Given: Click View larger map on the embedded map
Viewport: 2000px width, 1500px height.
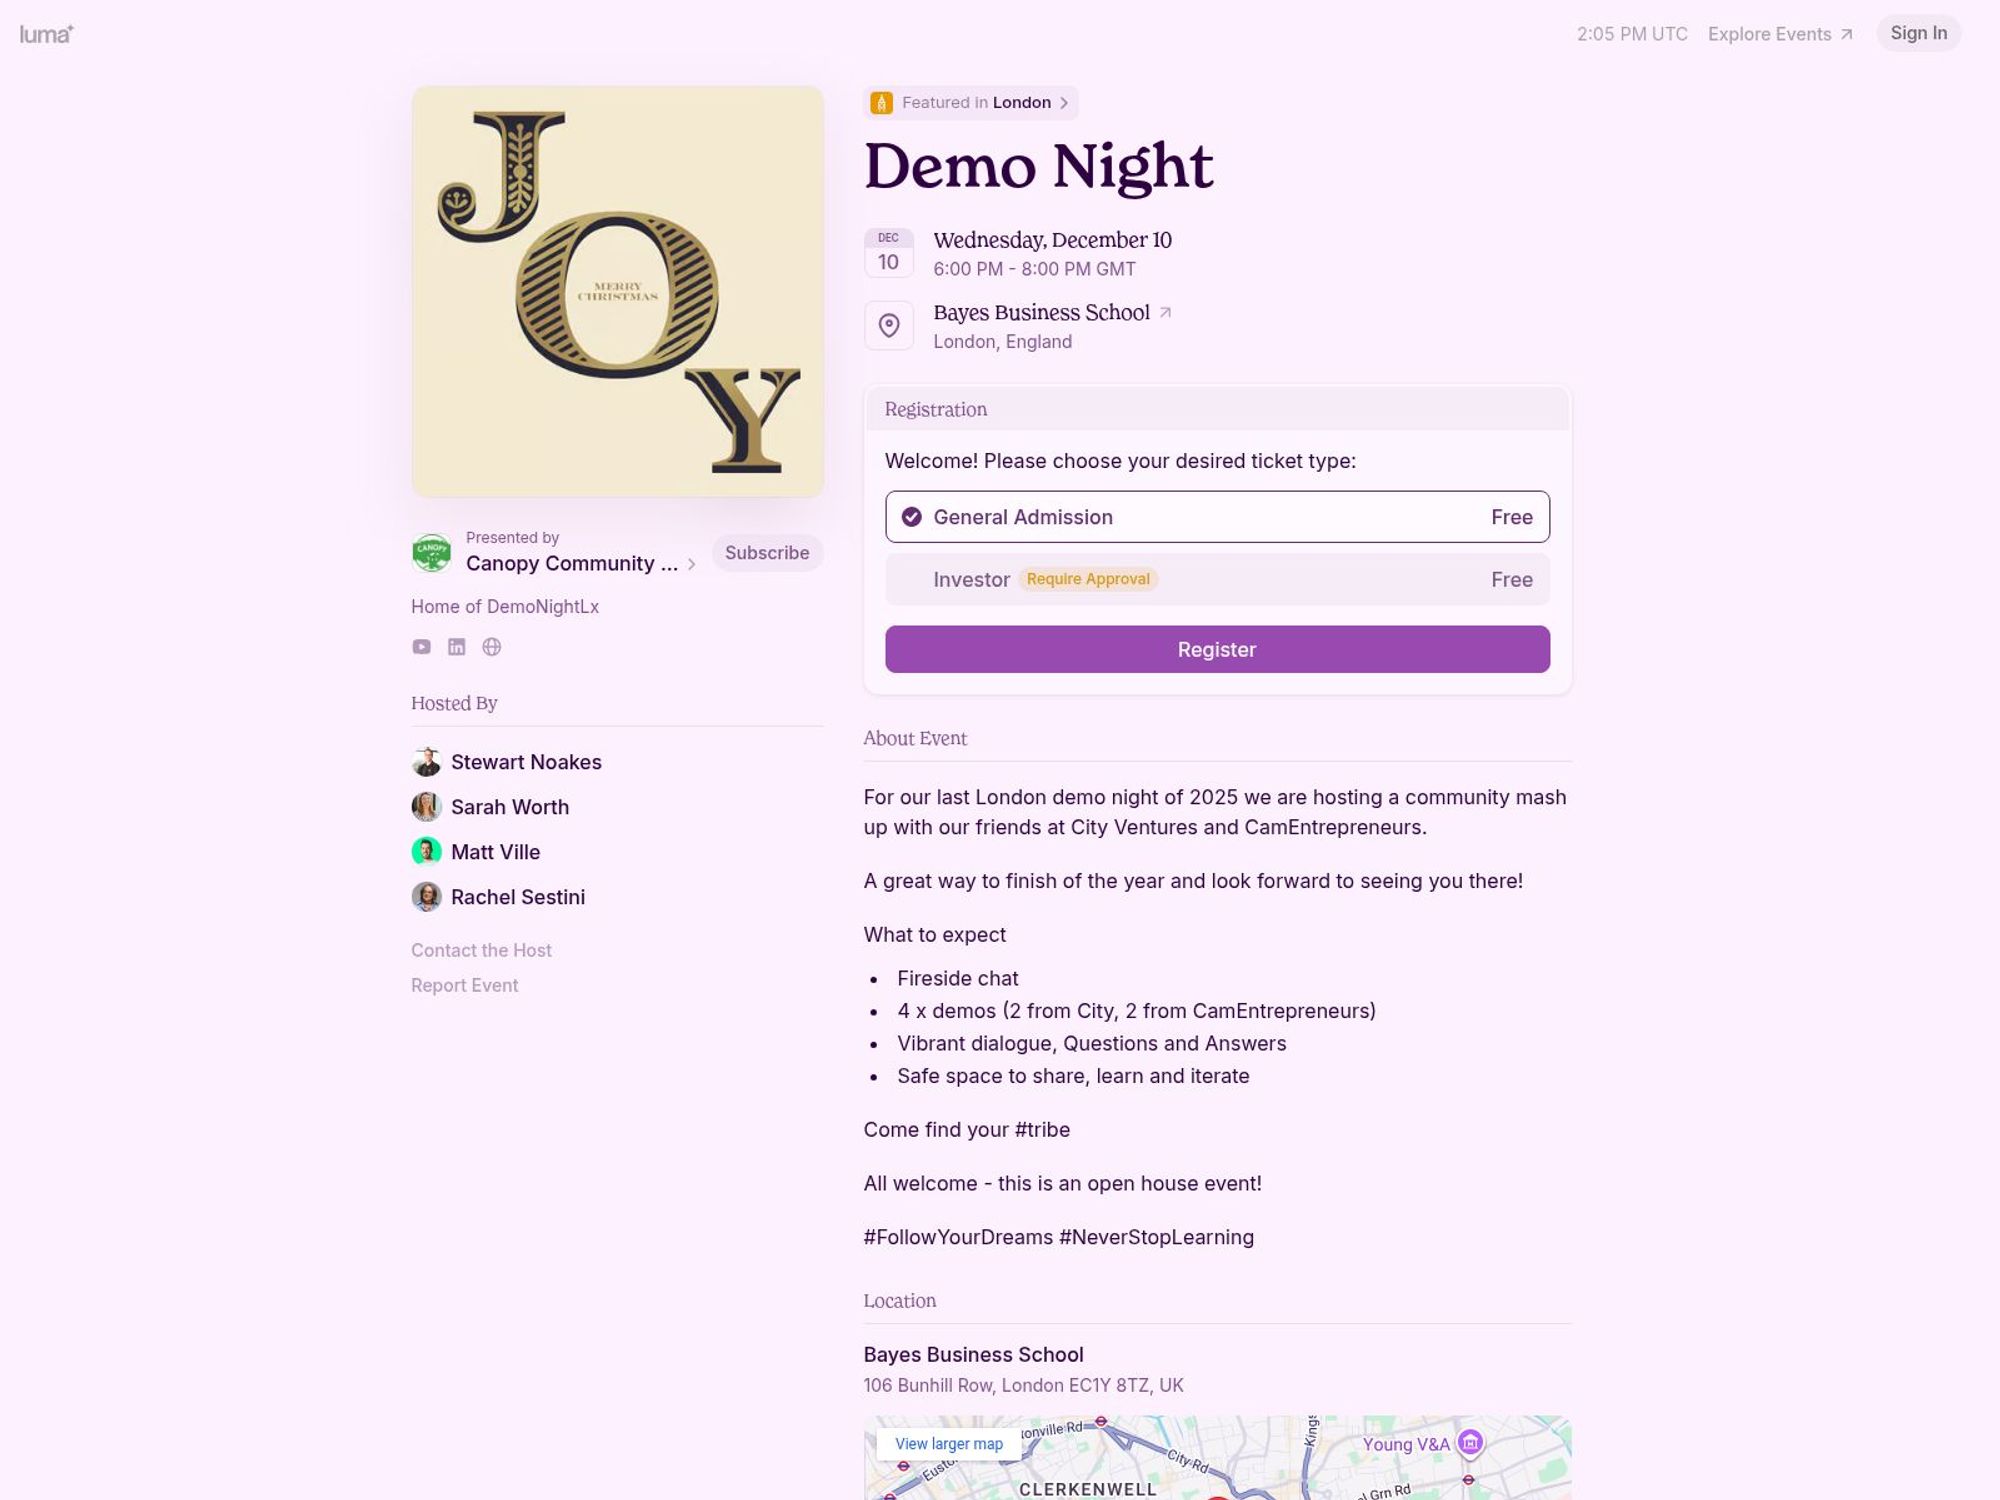Looking at the screenshot, I should pyautogui.click(x=949, y=1443).
